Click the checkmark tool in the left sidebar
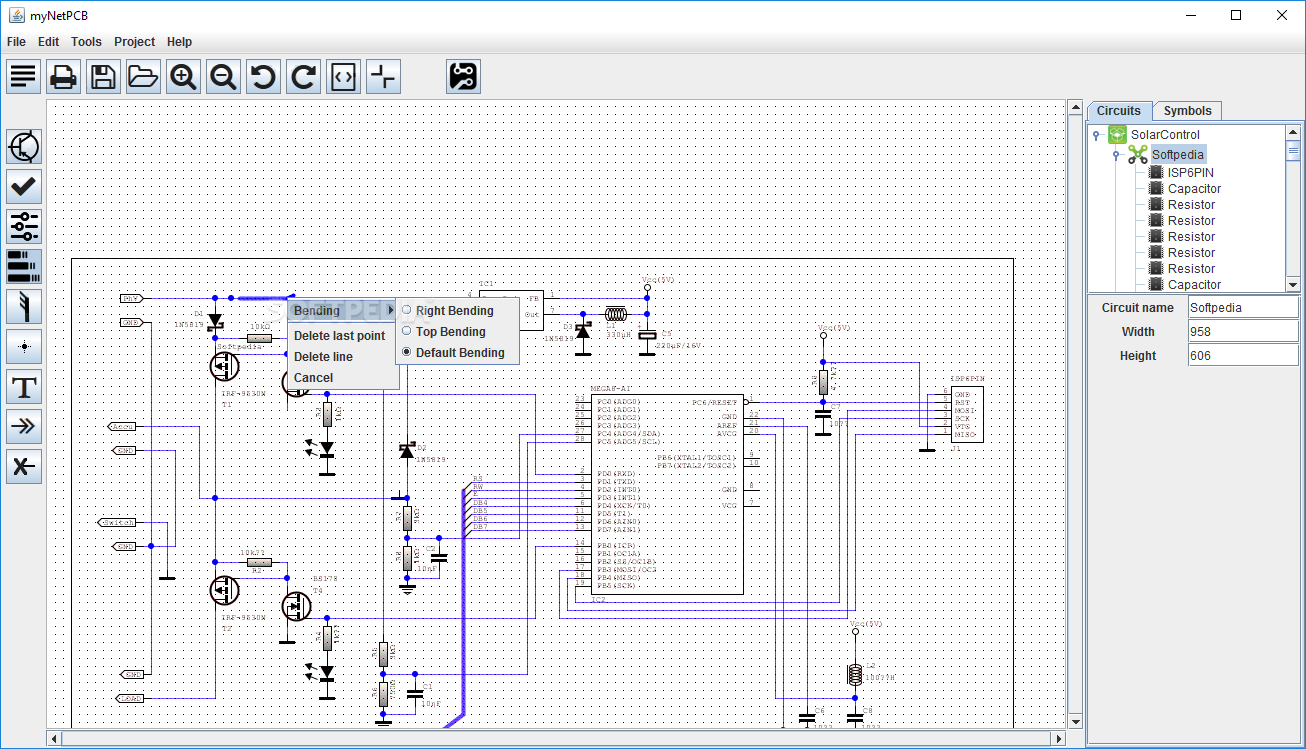The height and width of the screenshot is (749, 1306). click(24, 186)
